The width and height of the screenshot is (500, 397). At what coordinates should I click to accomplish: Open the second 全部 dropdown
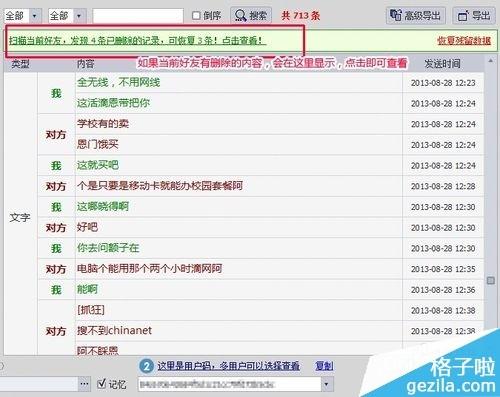click(67, 15)
